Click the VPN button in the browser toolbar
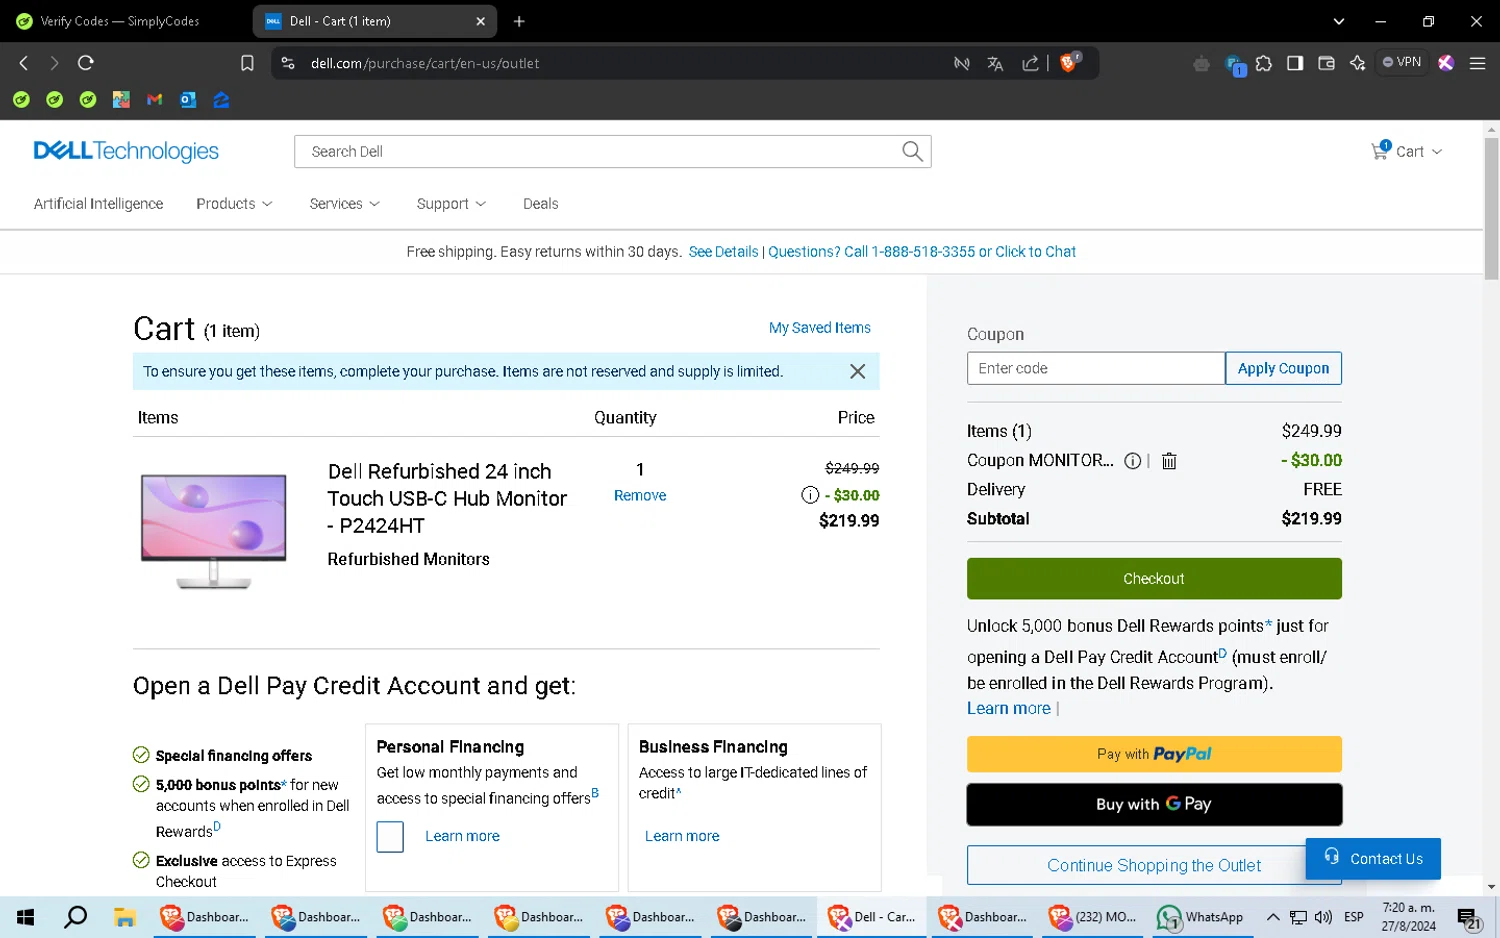The width and height of the screenshot is (1500, 938). coord(1402,62)
